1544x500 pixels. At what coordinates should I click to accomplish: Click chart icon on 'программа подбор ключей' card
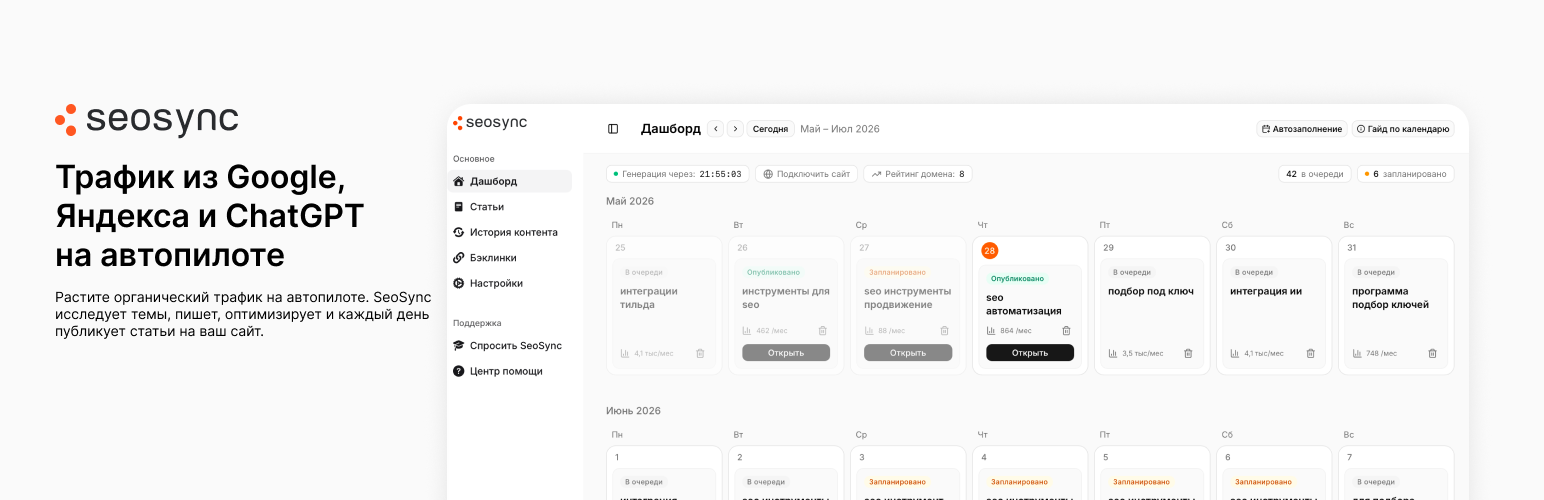click(x=1357, y=353)
